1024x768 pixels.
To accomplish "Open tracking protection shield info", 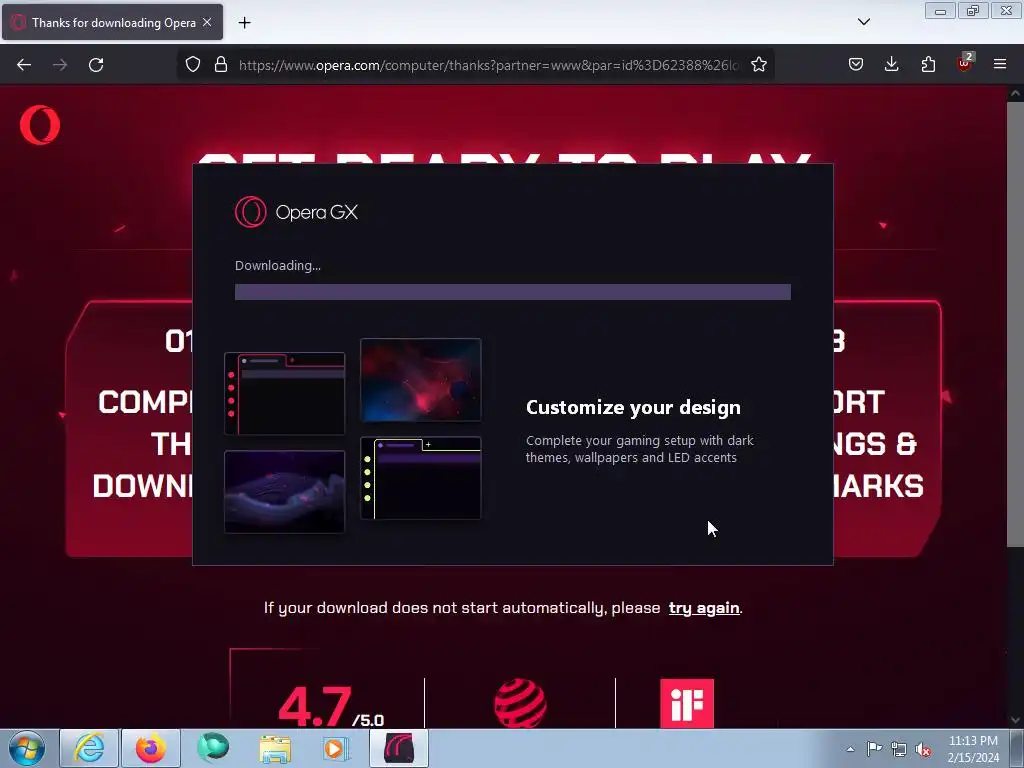I will (193, 65).
